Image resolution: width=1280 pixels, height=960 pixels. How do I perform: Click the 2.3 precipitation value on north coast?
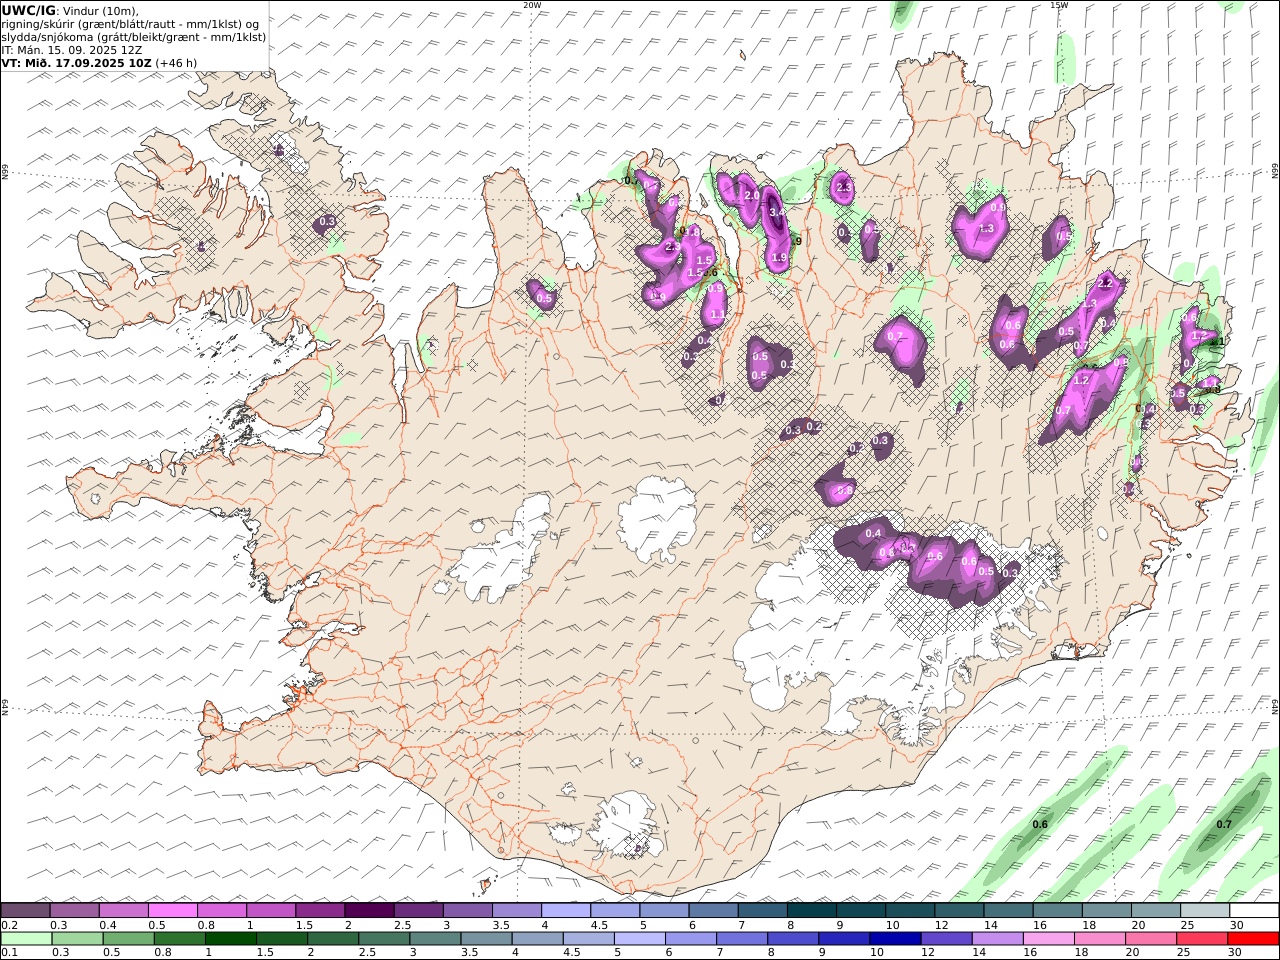[x=843, y=187]
